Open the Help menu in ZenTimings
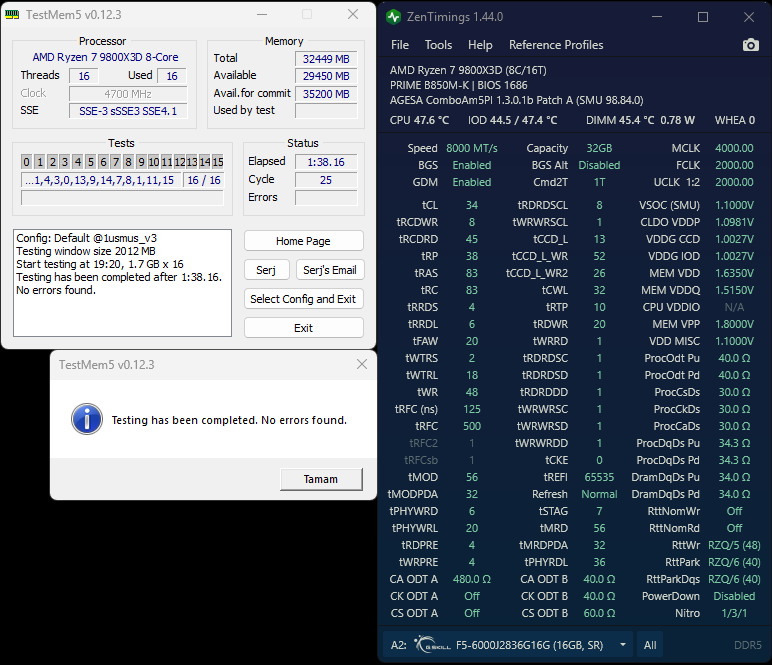The image size is (772, 665). [x=480, y=45]
